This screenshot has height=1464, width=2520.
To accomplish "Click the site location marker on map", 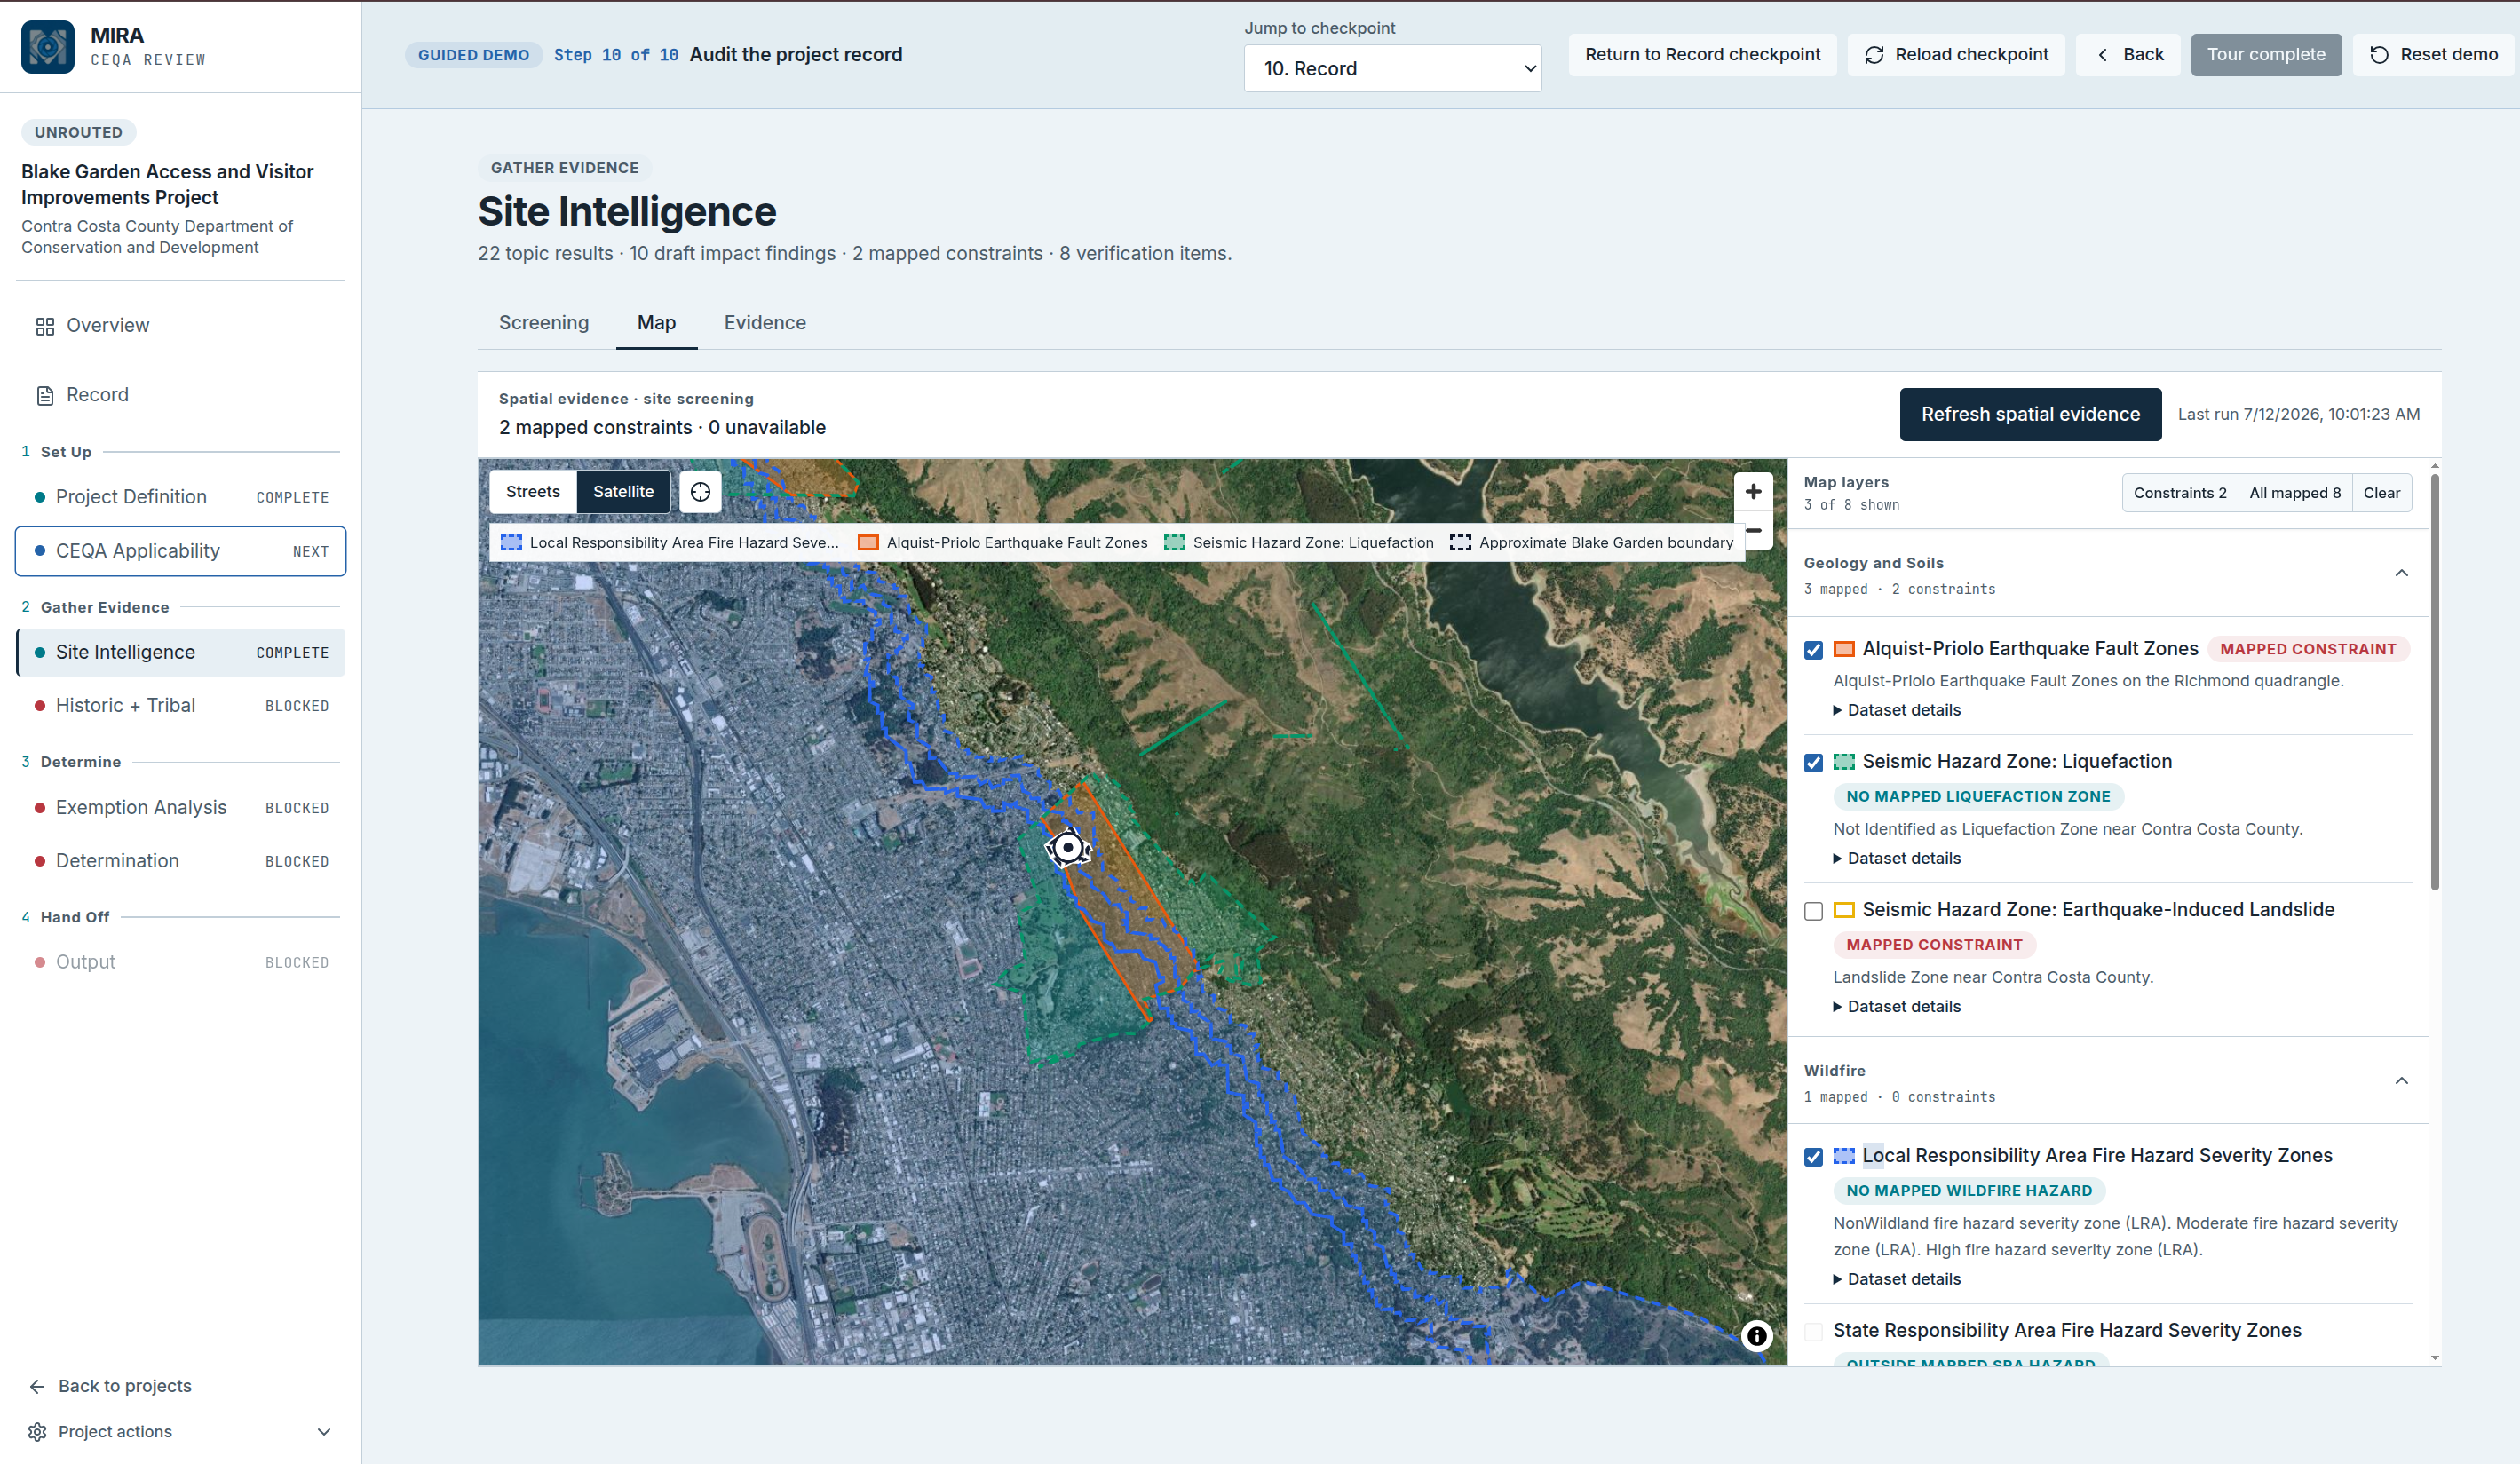I will tap(1068, 848).
